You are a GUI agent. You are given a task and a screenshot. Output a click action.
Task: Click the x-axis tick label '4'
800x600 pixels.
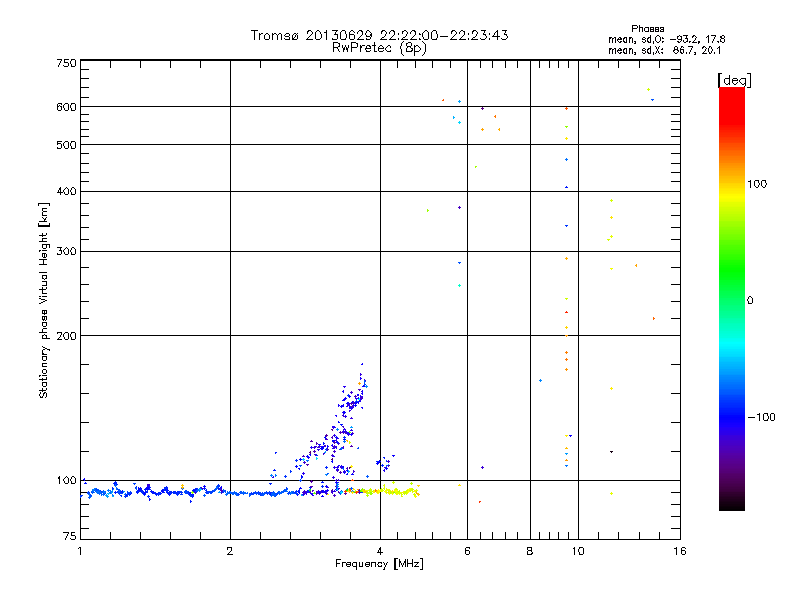[x=380, y=551]
